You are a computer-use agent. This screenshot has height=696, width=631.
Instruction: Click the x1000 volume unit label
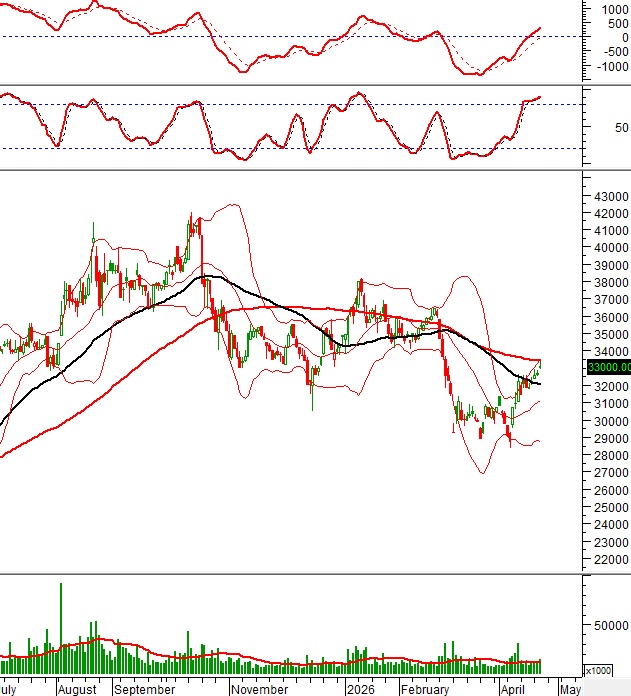pos(597,670)
